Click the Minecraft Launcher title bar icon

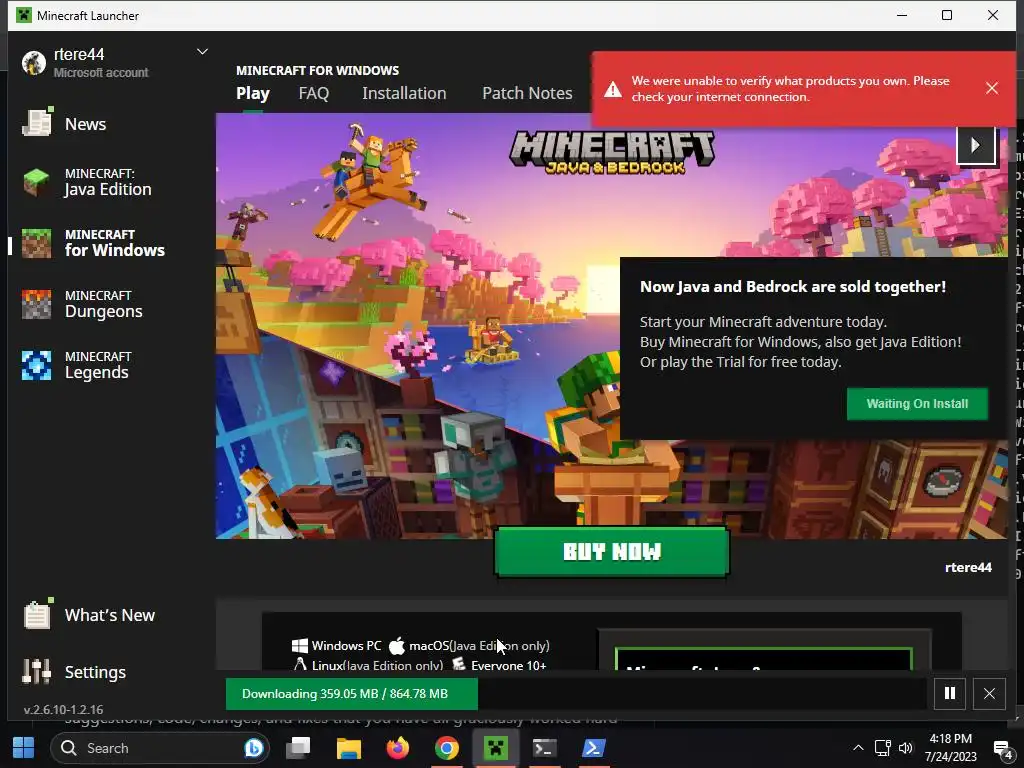(x=24, y=15)
